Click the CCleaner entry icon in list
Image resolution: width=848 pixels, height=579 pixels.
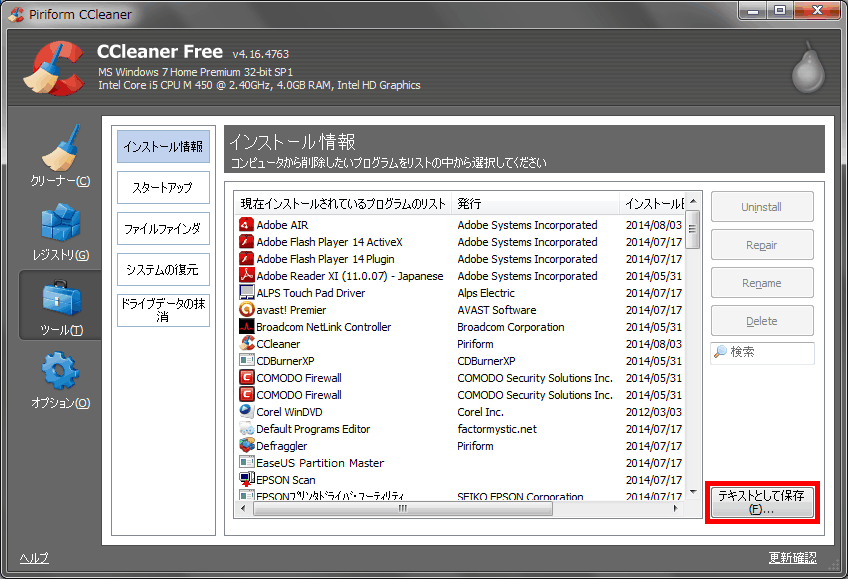247,343
